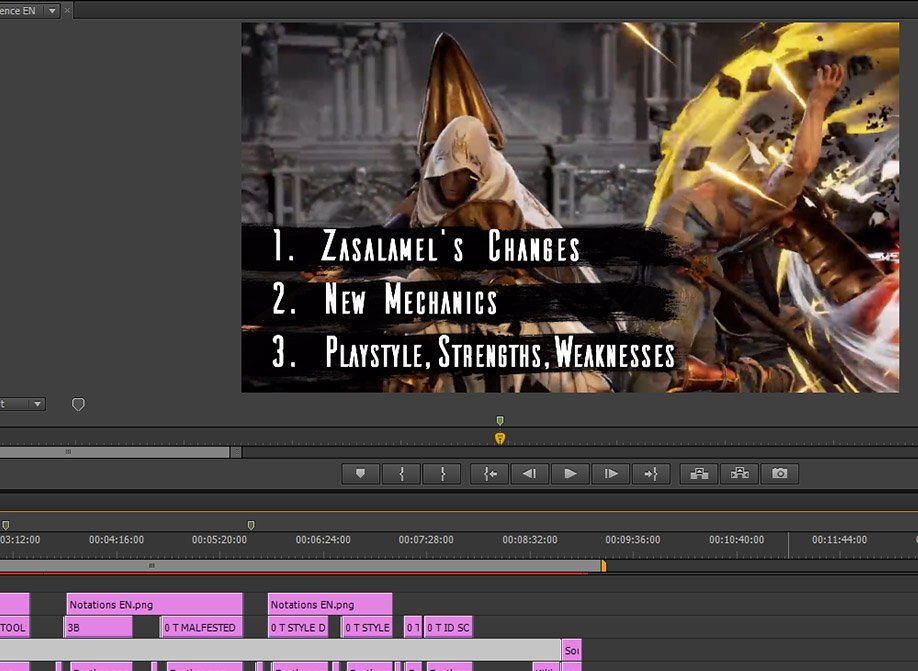Image resolution: width=918 pixels, height=671 pixels.
Task: Open the sequence tab dropdown arrow
Action: click(x=52, y=11)
